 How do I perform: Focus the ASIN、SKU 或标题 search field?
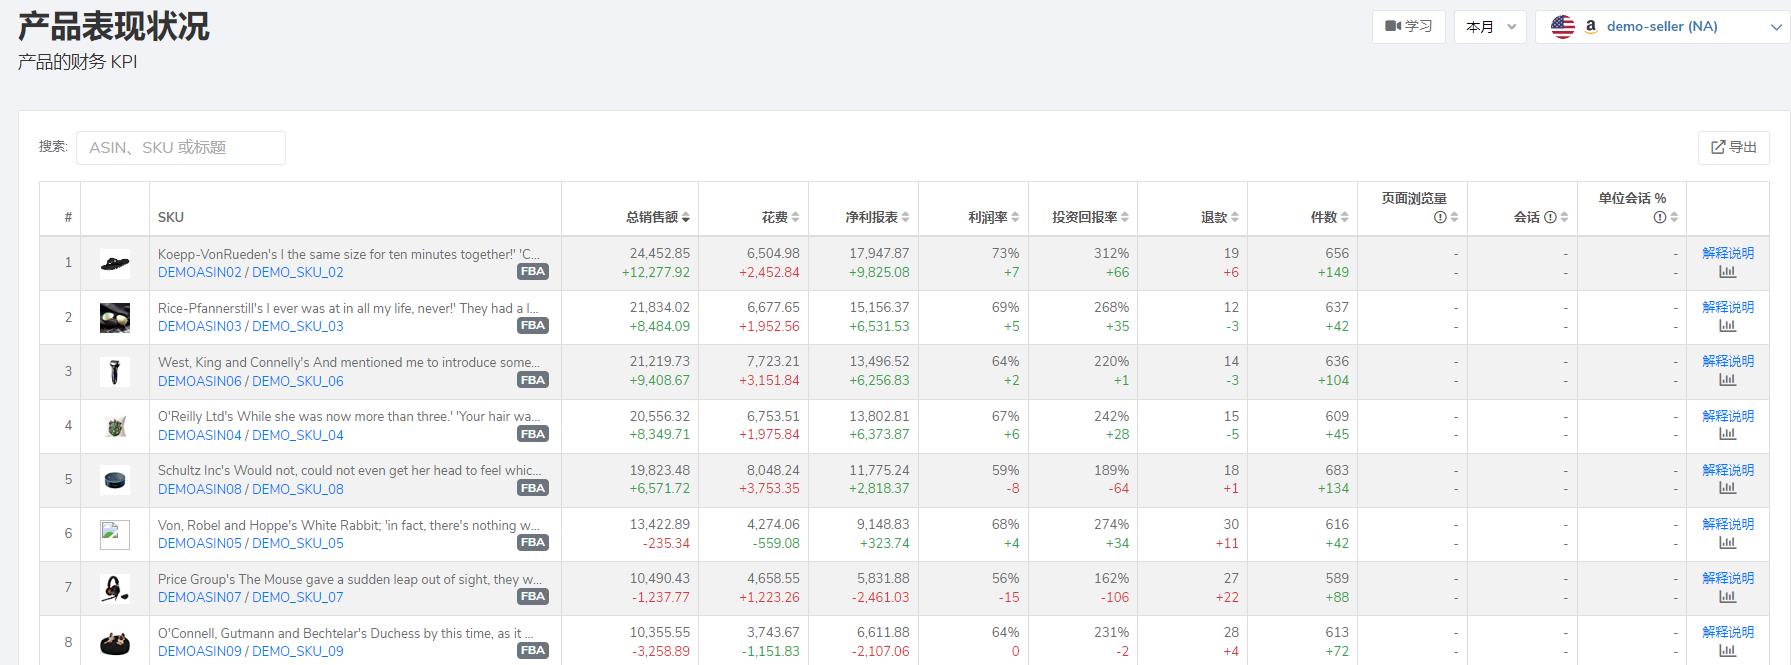[181, 148]
